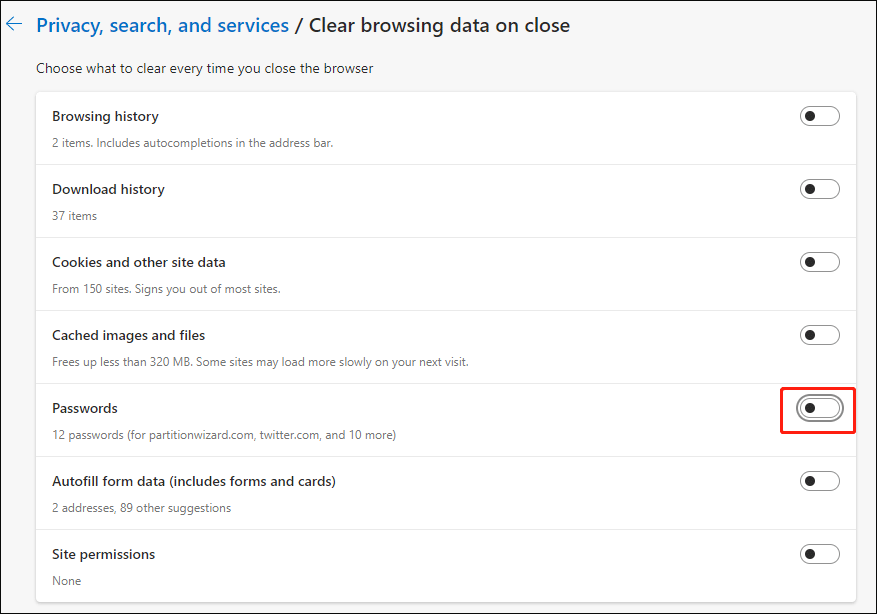
Task: Select the Download history row
Action: pos(108,189)
